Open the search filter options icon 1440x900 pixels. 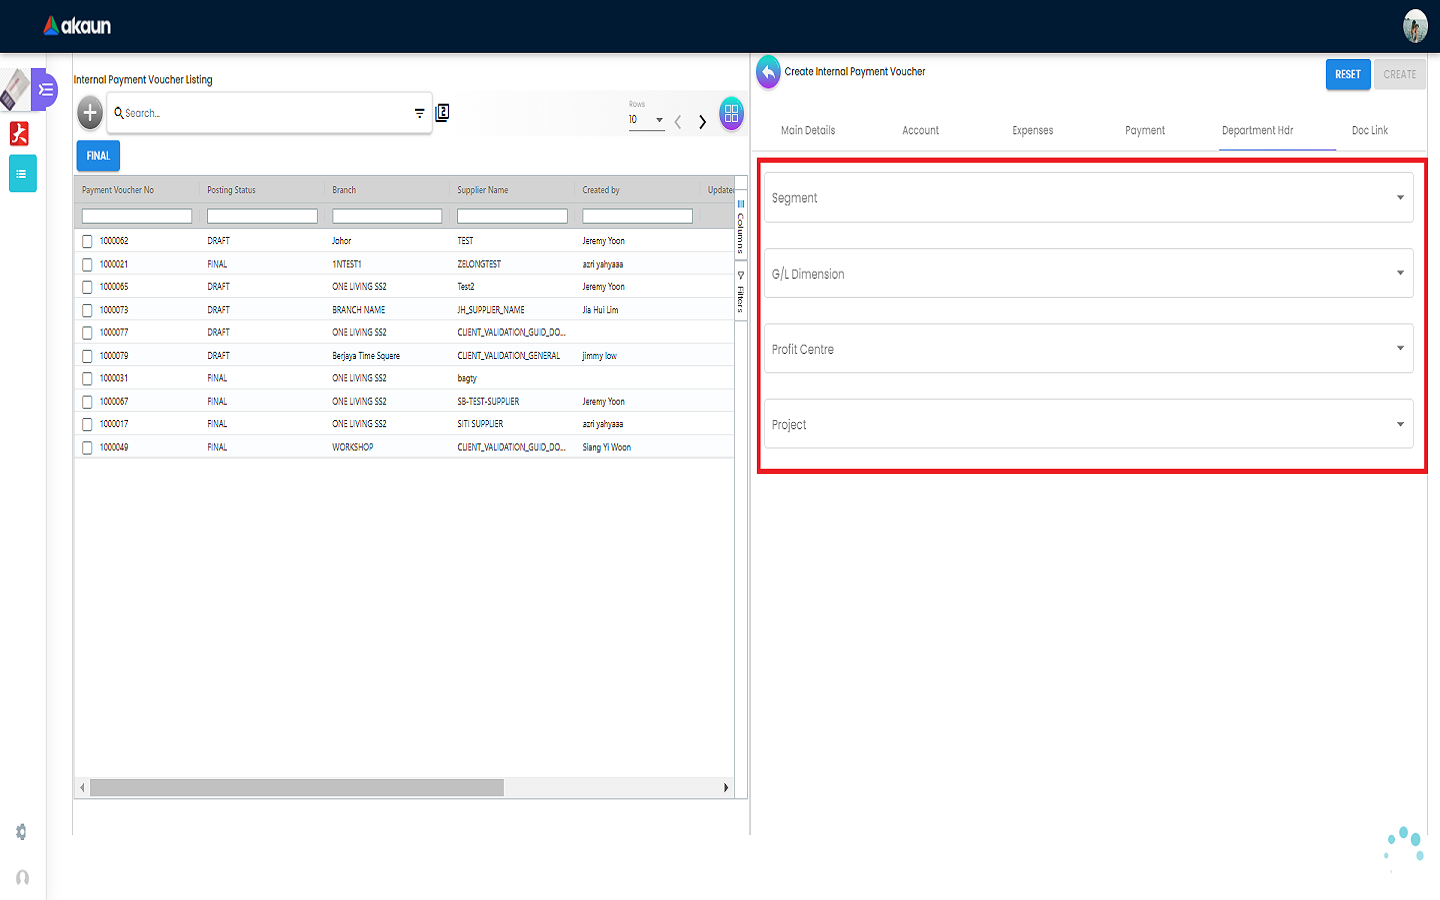pyautogui.click(x=419, y=113)
